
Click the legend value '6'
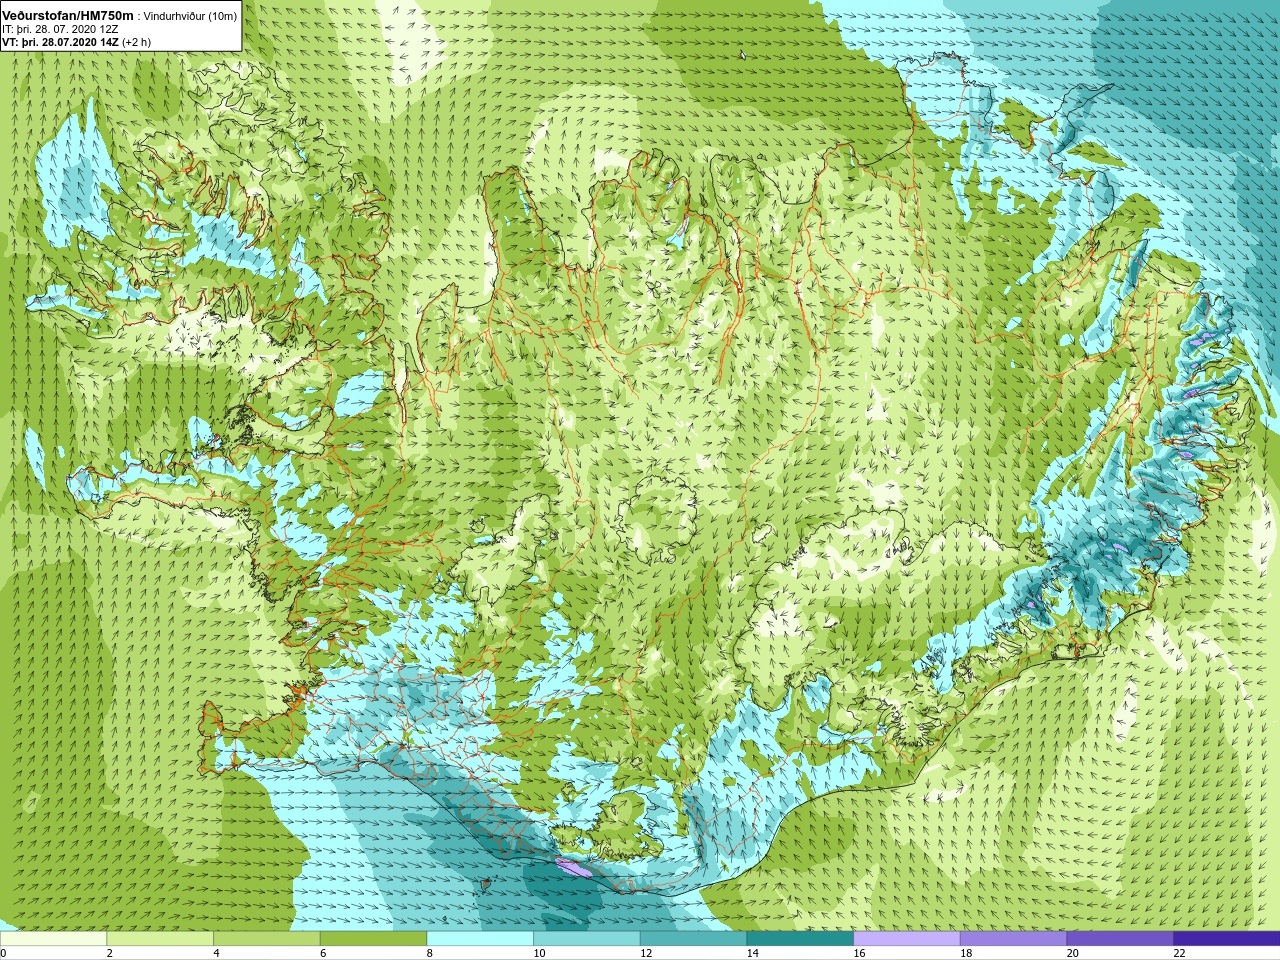[x=322, y=953]
